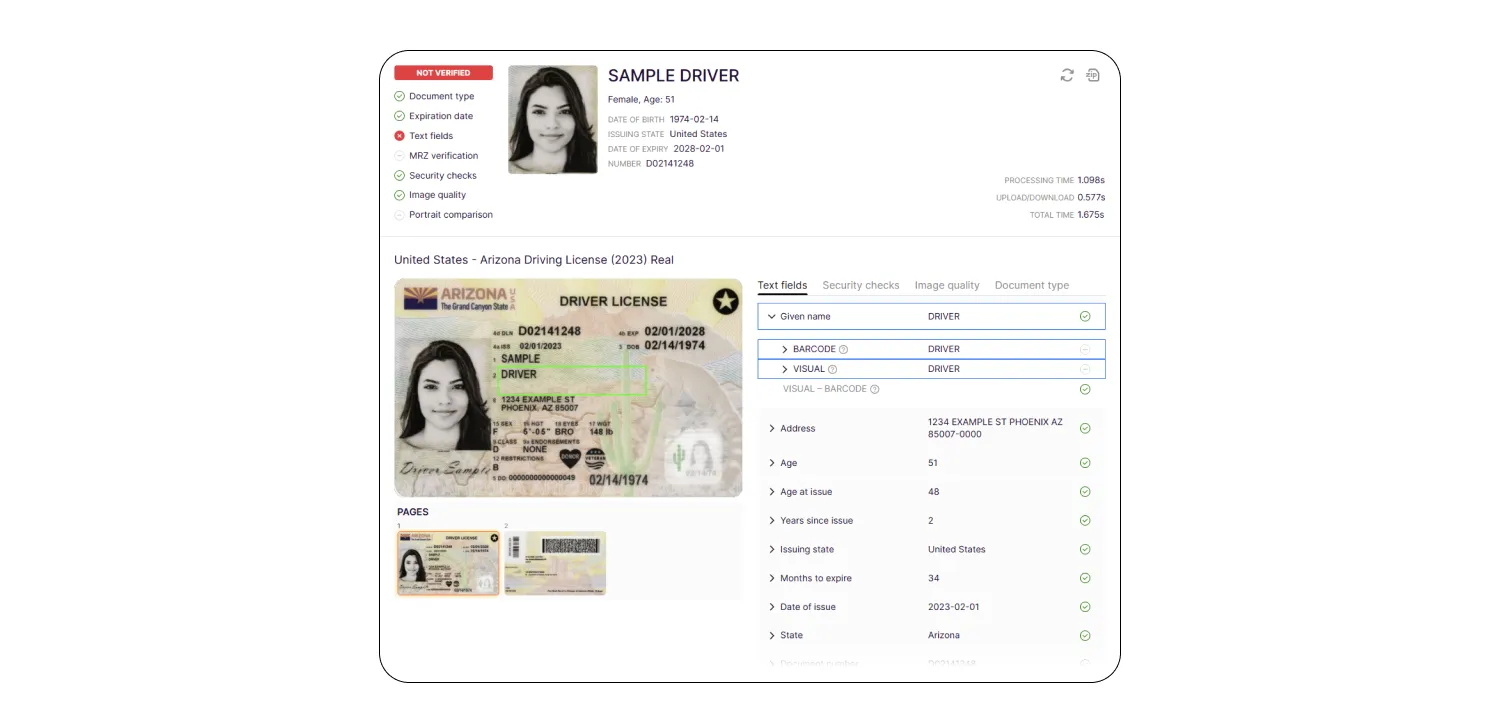Open the Image quality tab
This screenshot has width=1500, height=703.
click(946, 285)
